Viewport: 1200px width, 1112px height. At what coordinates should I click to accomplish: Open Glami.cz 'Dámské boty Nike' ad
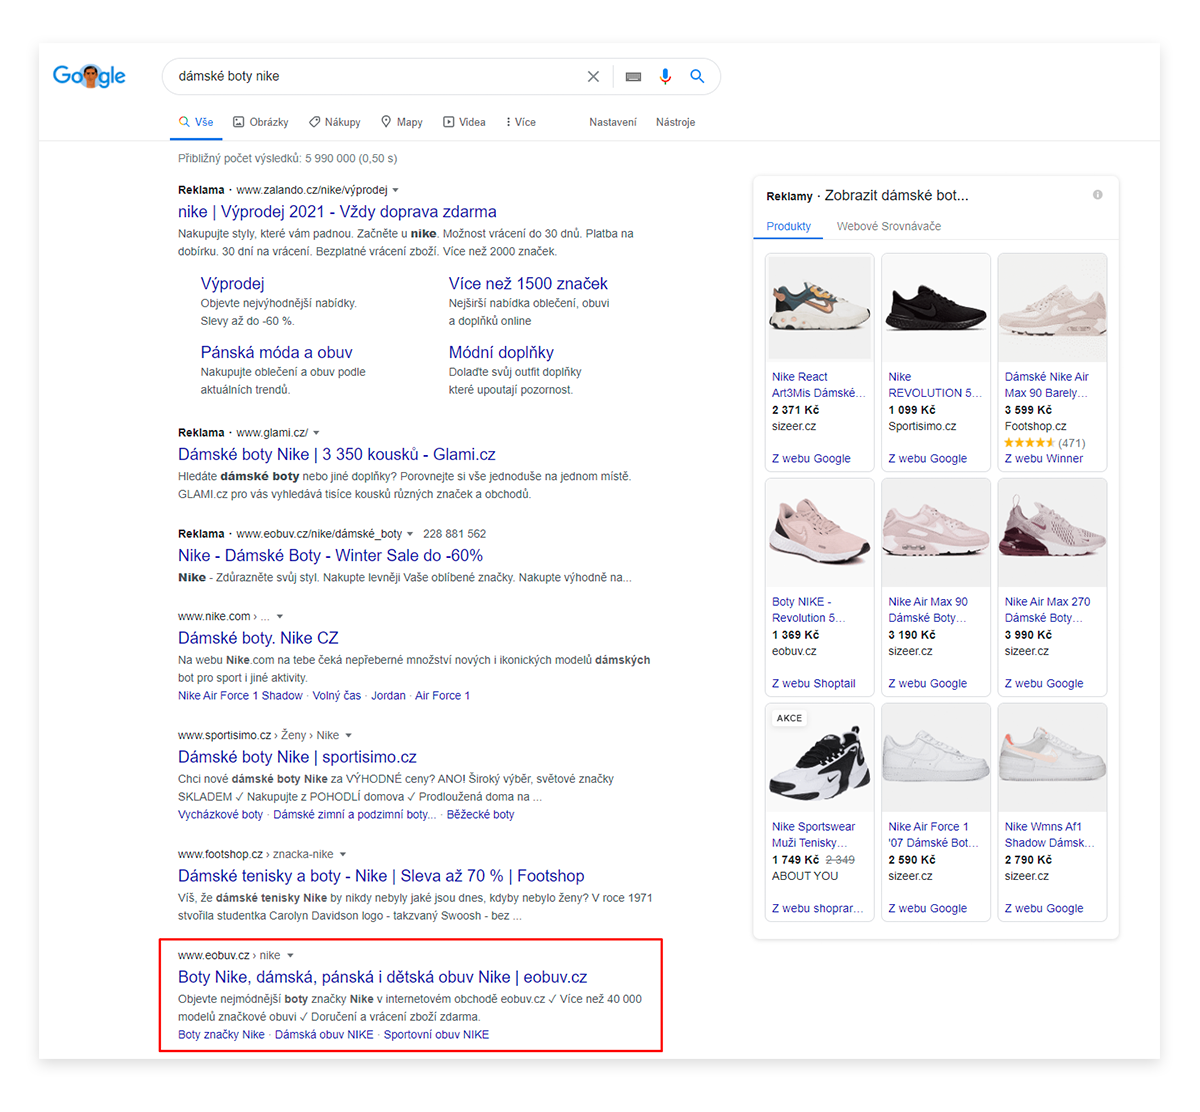click(x=337, y=455)
